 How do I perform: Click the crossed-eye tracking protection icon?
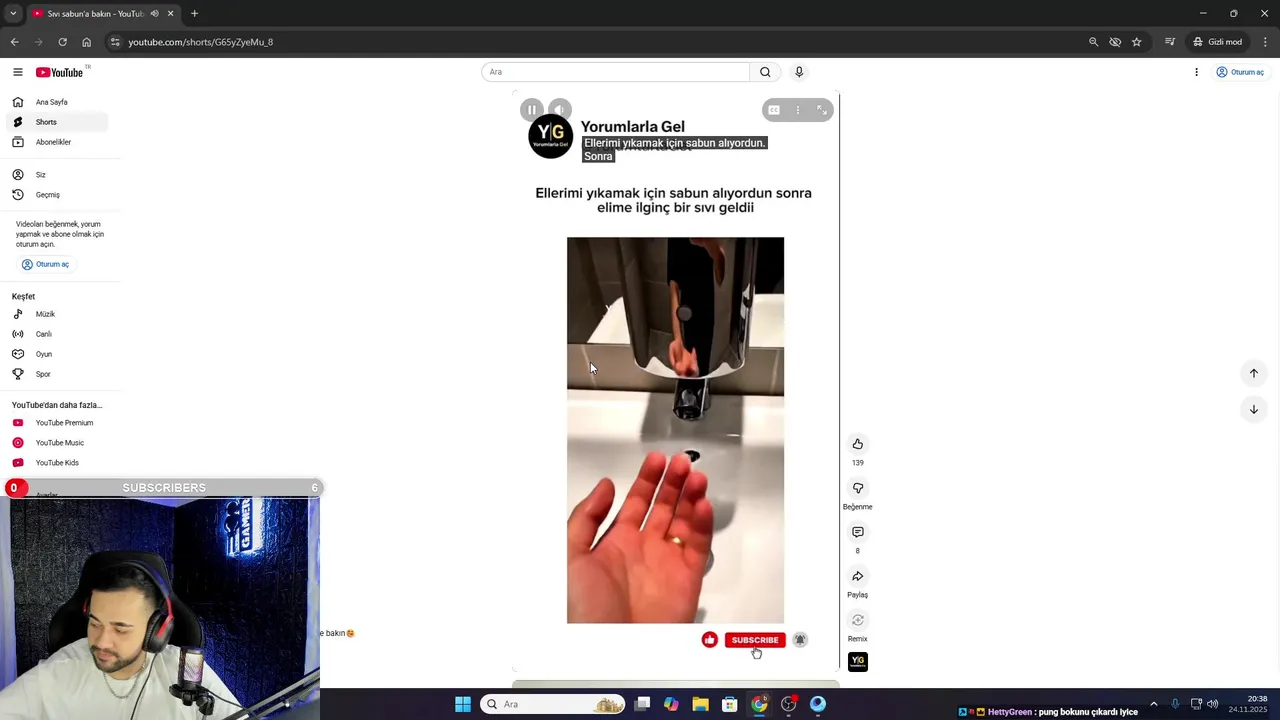point(1115,42)
